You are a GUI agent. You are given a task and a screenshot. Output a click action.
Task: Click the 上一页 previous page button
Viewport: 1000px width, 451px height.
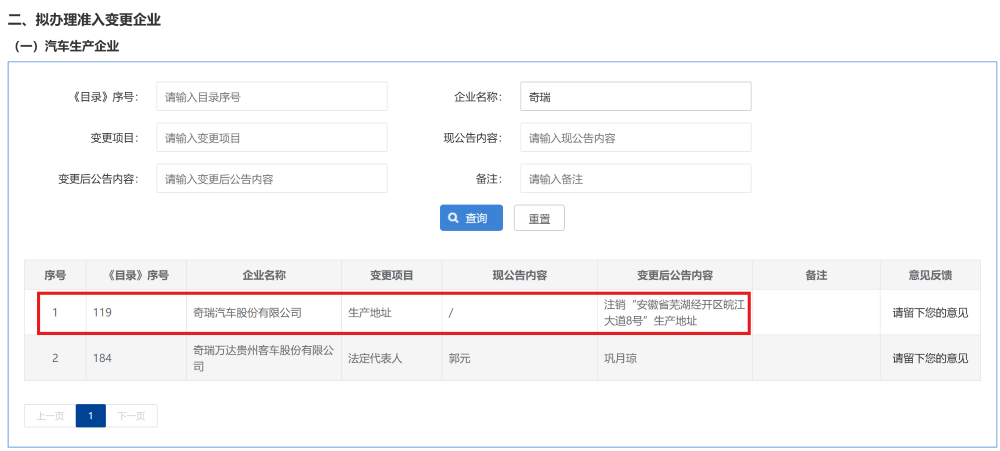(x=50, y=416)
